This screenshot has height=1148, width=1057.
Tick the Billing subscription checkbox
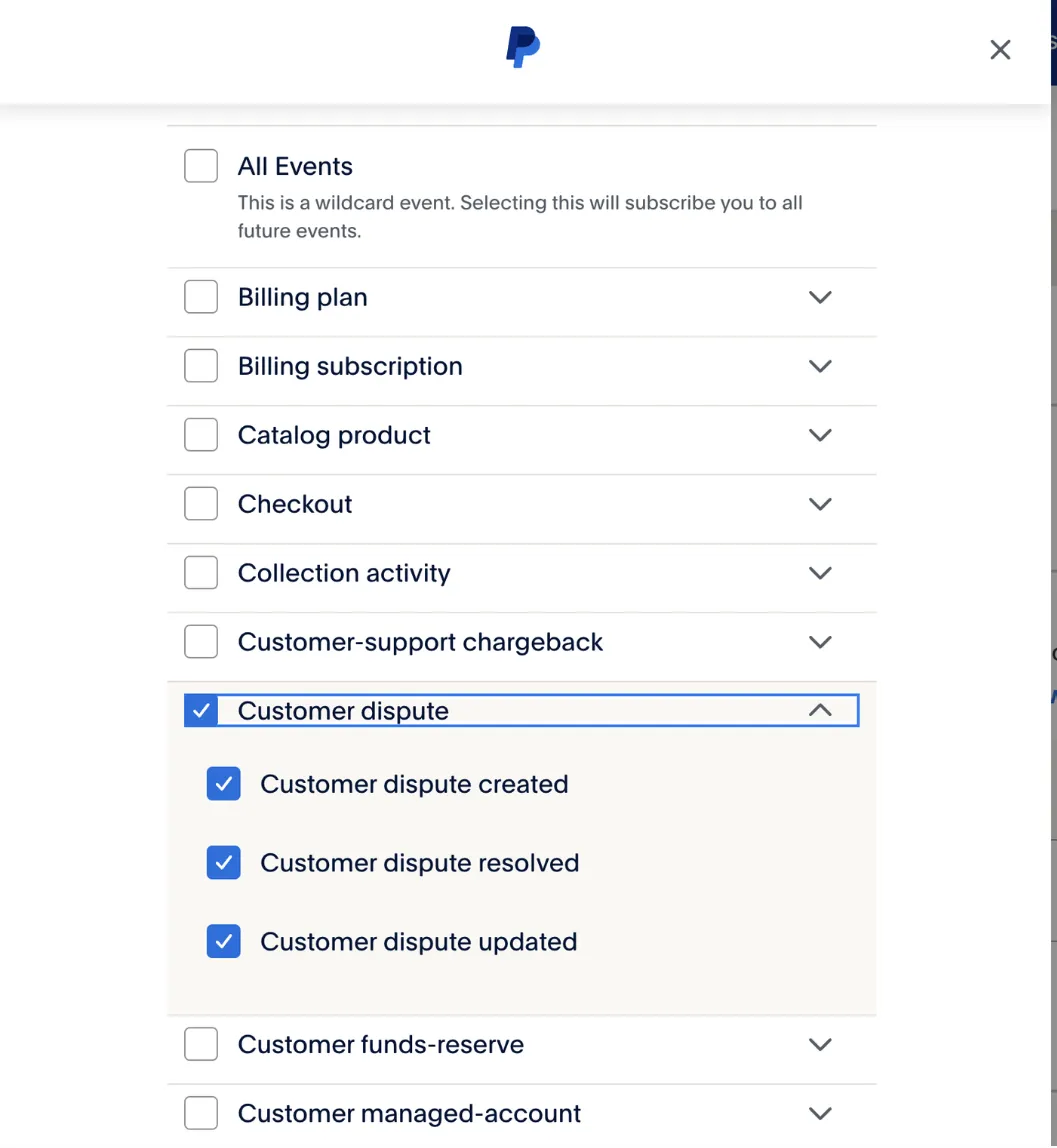point(201,365)
